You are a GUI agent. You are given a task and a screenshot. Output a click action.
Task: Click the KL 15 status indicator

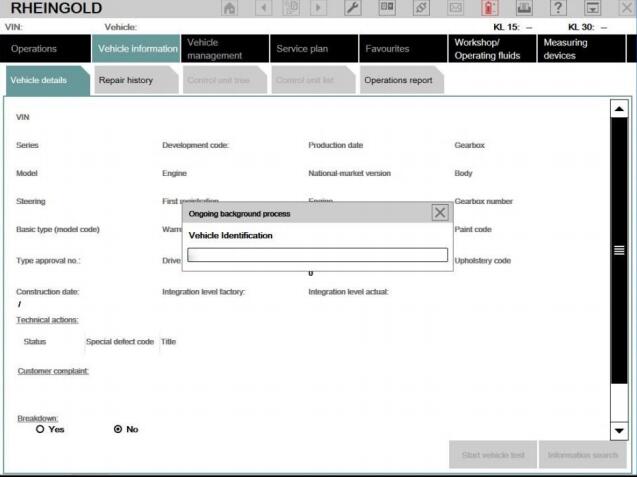click(513, 27)
